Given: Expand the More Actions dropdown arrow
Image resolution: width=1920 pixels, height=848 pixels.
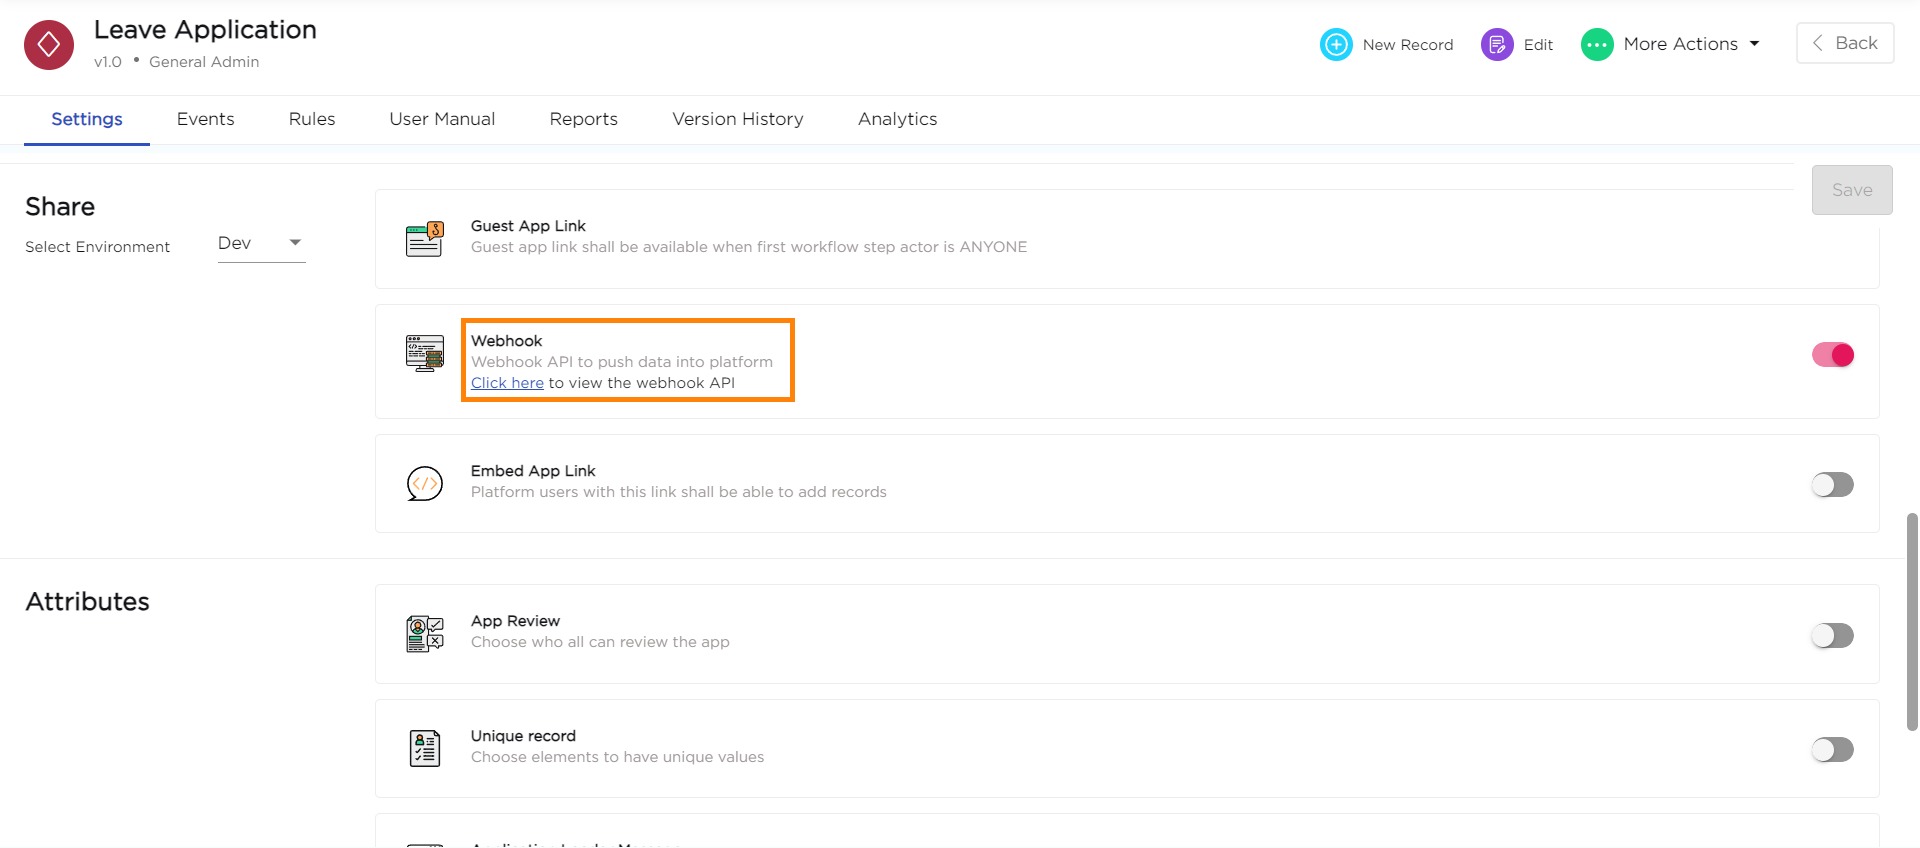Looking at the screenshot, I should click(x=1754, y=44).
